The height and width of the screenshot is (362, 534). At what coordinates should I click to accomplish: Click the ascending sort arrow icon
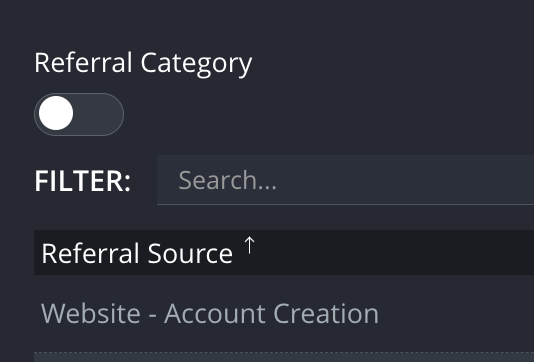pyautogui.click(x=249, y=245)
